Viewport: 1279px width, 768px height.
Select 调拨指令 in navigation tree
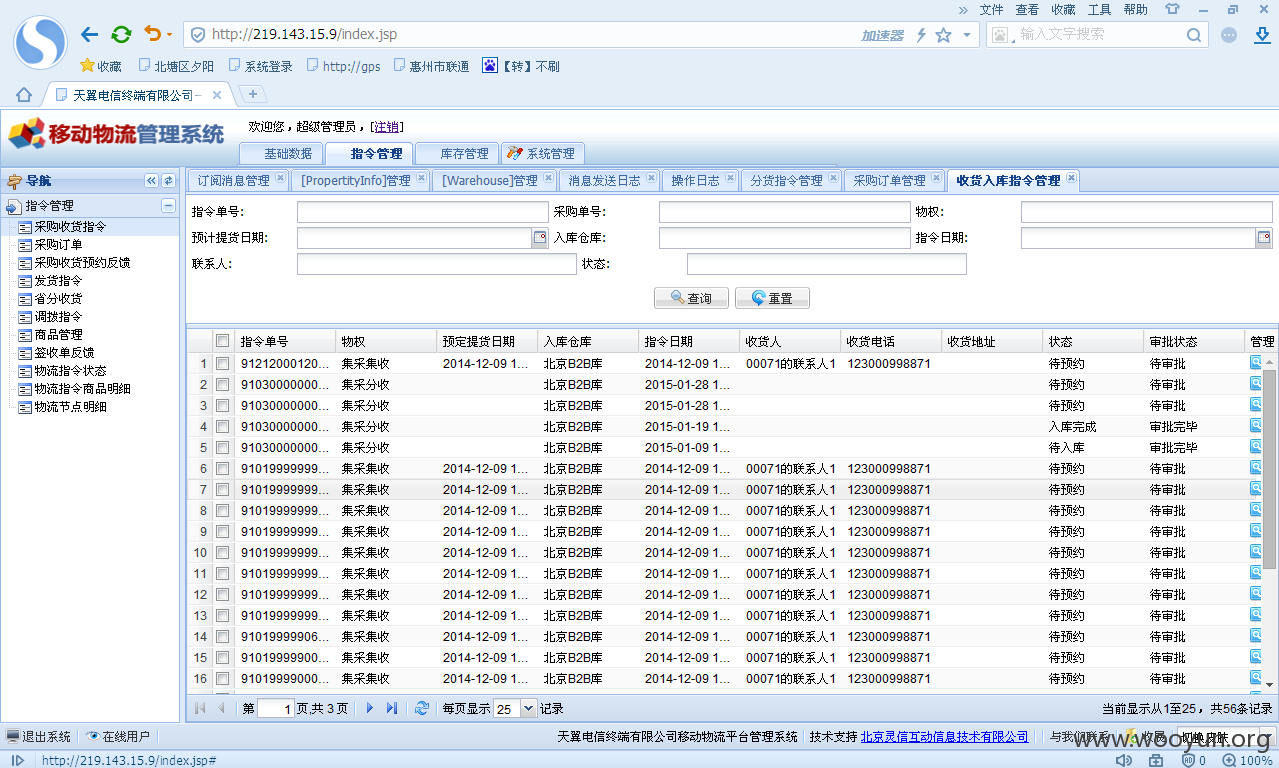click(58, 316)
